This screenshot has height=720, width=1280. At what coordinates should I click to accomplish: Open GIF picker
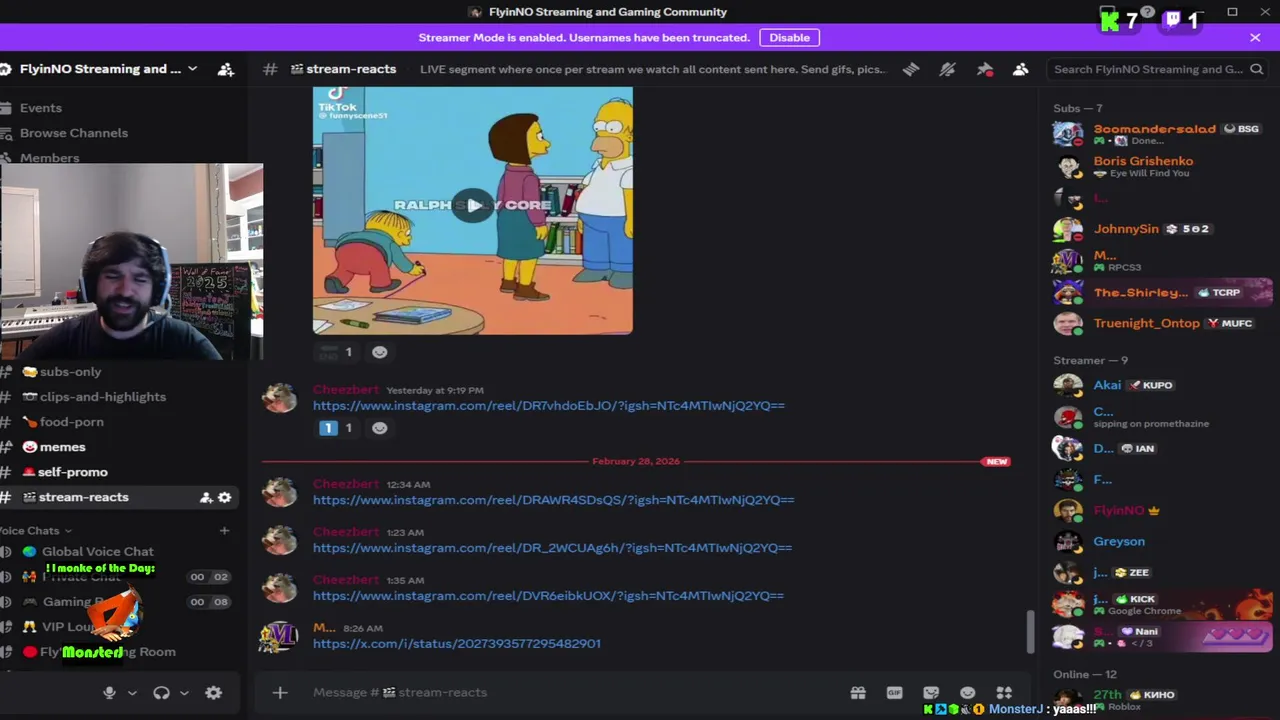[x=894, y=692]
